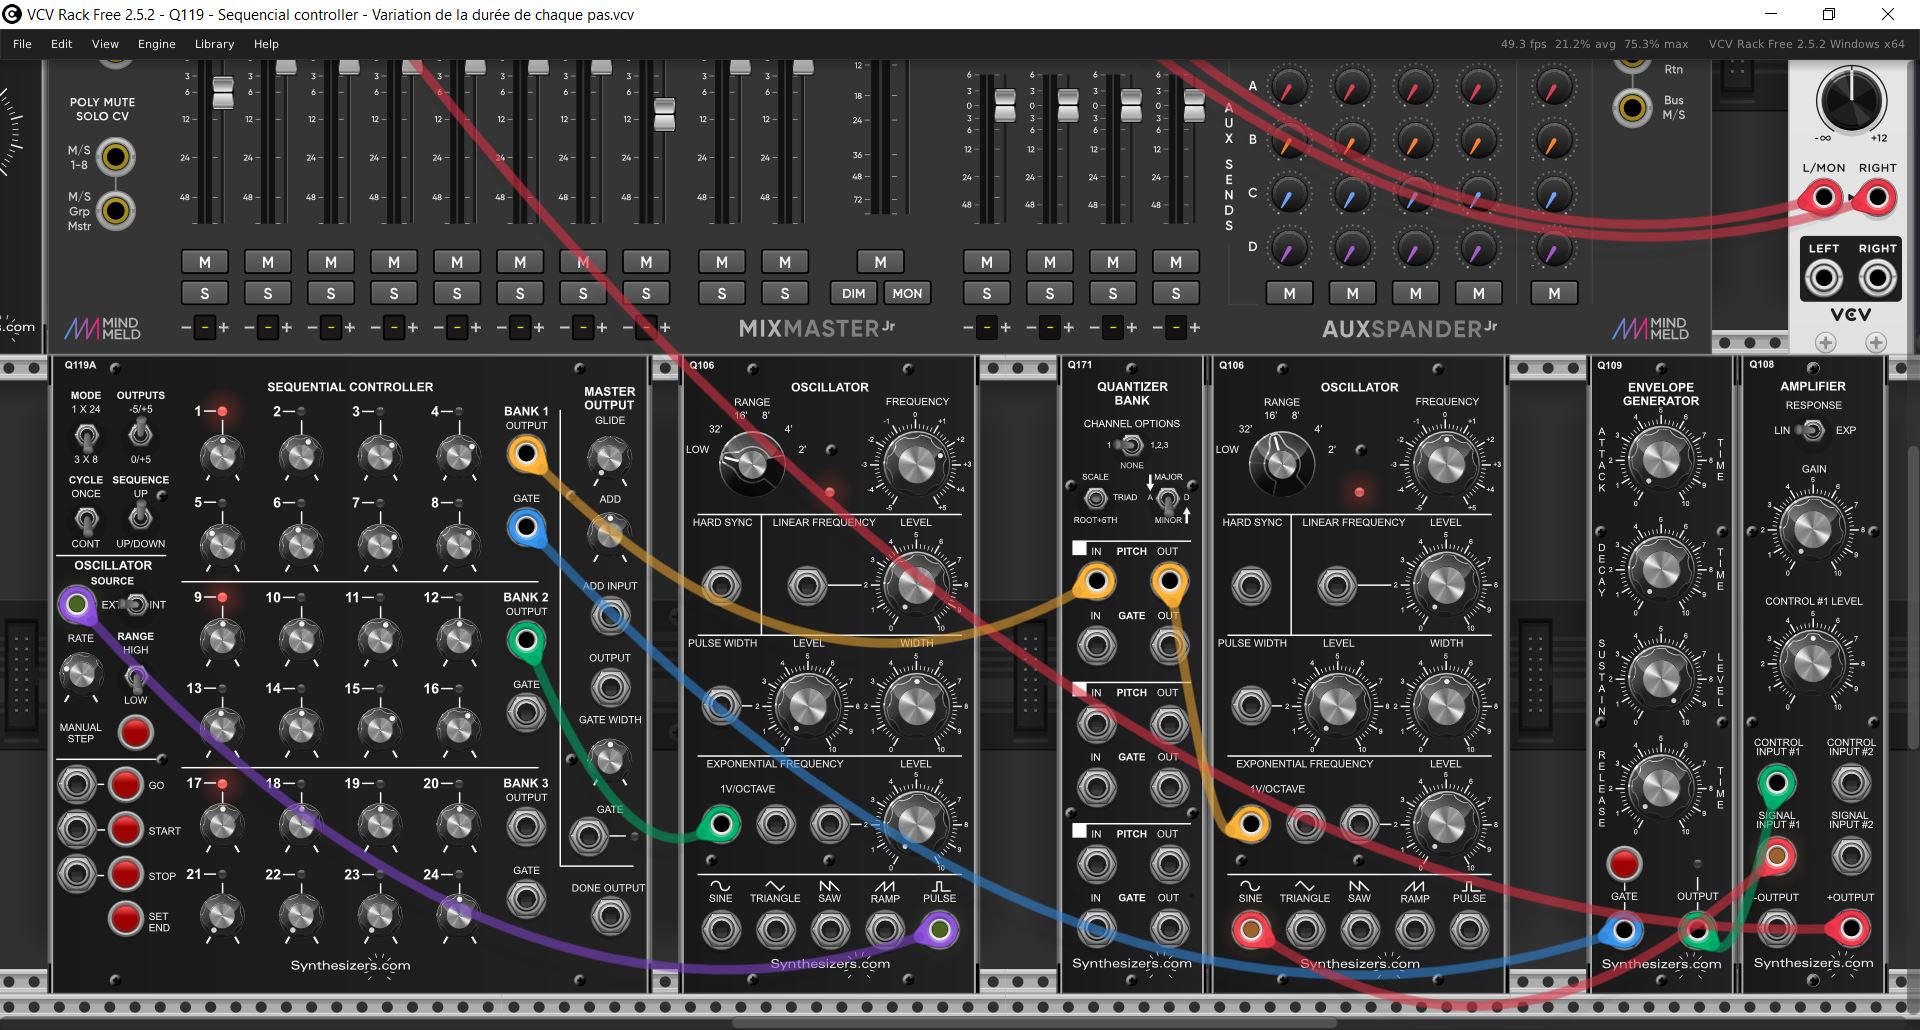This screenshot has height=1030, width=1920.
Task: Open the Library menu
Action: [x=214, y=44]
